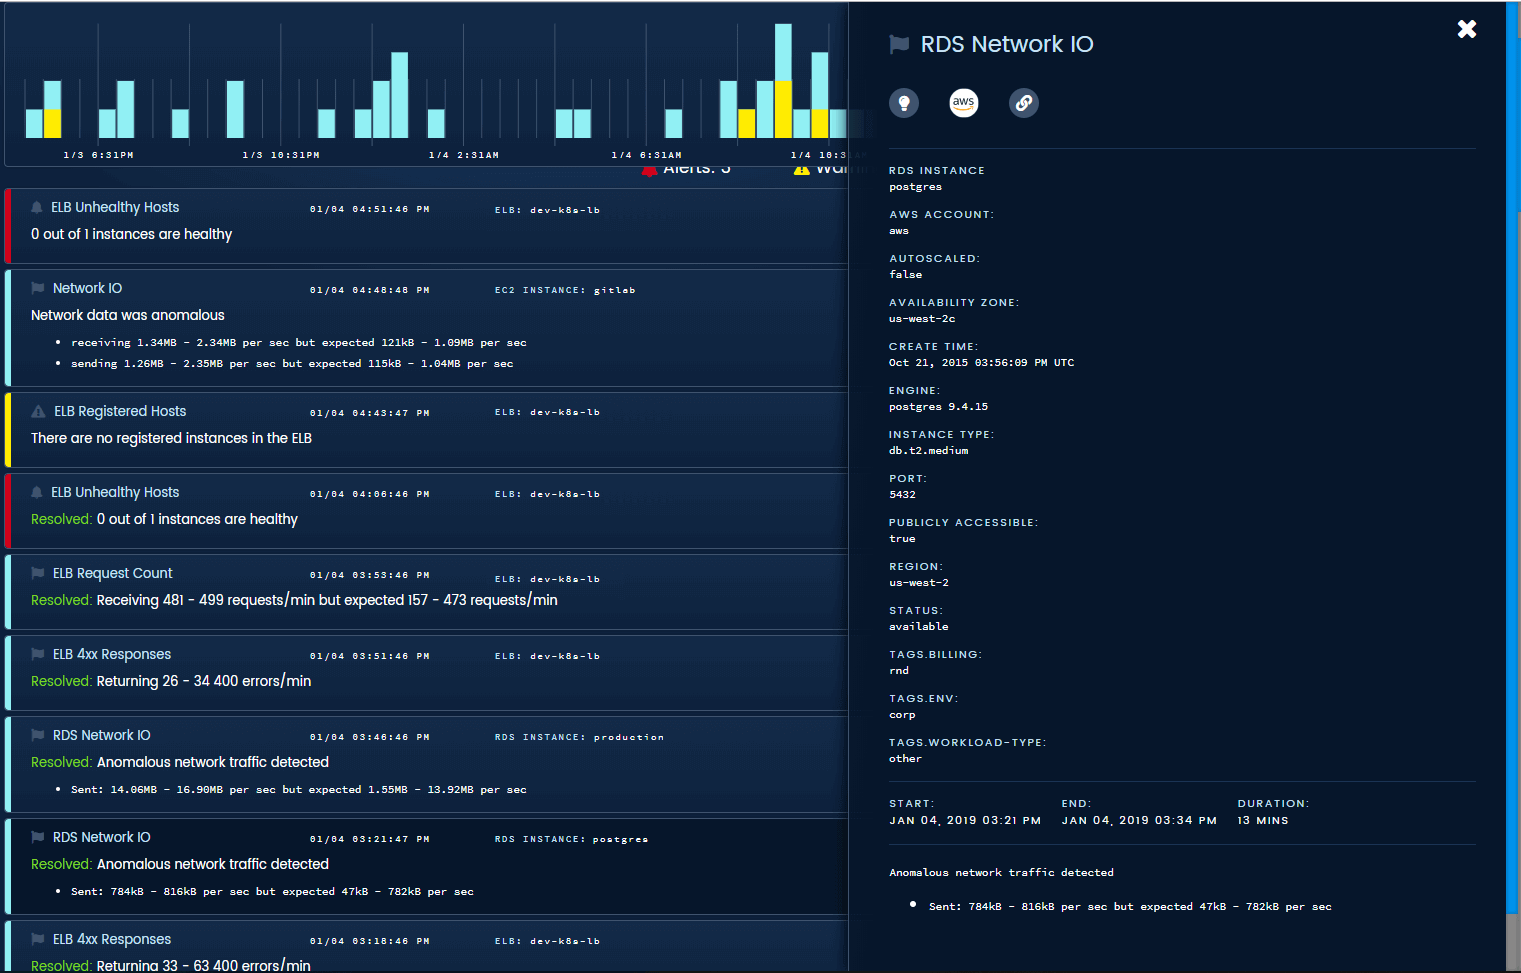Click the bell icon on ELB Unhealthy Hosts alert
This screenshot has height=973, width=1521.
click(x=36, y=207)
